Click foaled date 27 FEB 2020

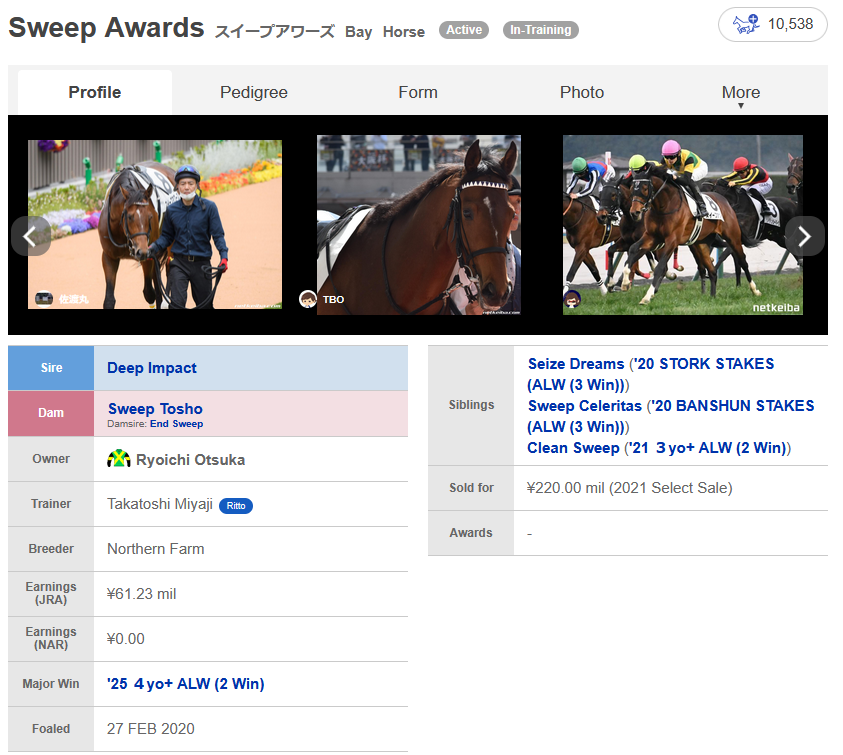click(x=151, y=729)
